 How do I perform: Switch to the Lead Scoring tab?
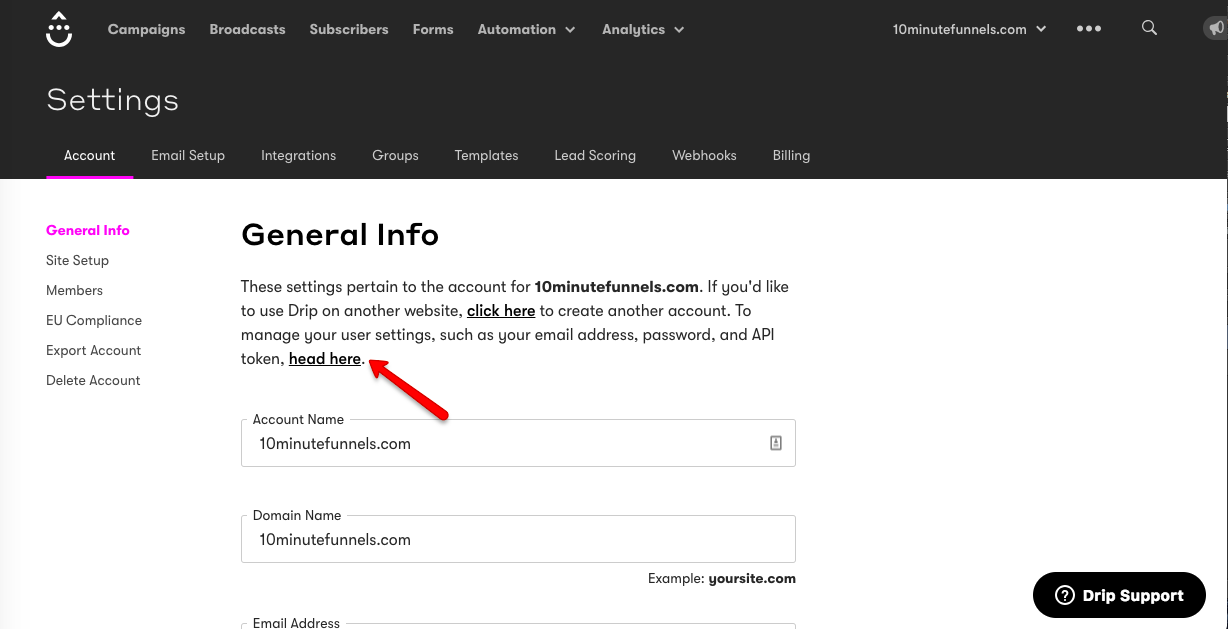[x=595, y=155]
